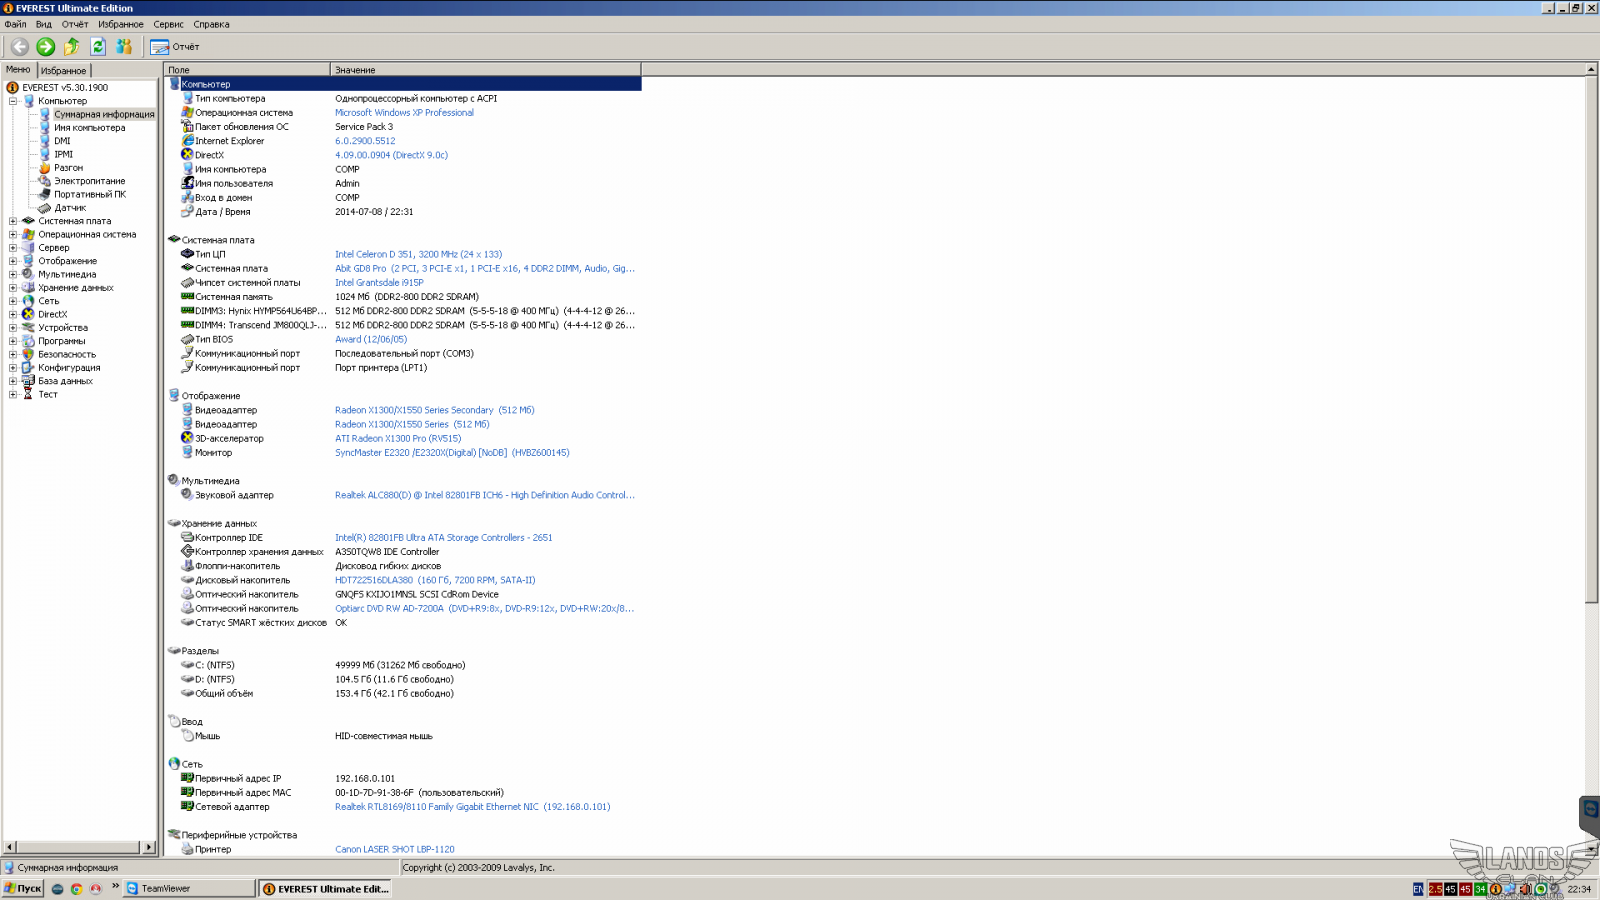Click the grey Back arrow toolbar icon

click(x=20, y=47)
